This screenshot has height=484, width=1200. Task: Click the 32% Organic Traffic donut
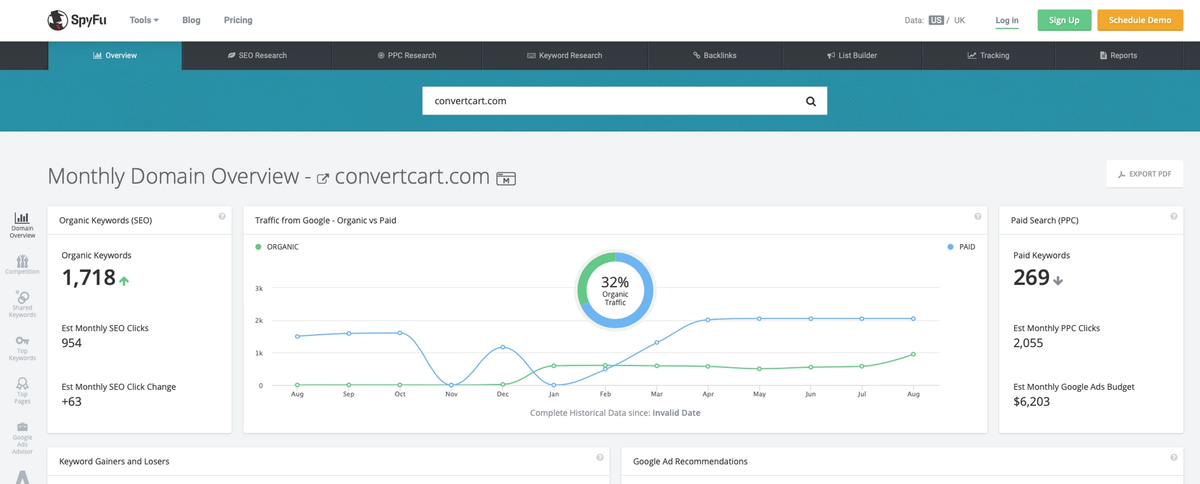coord(615,289)
